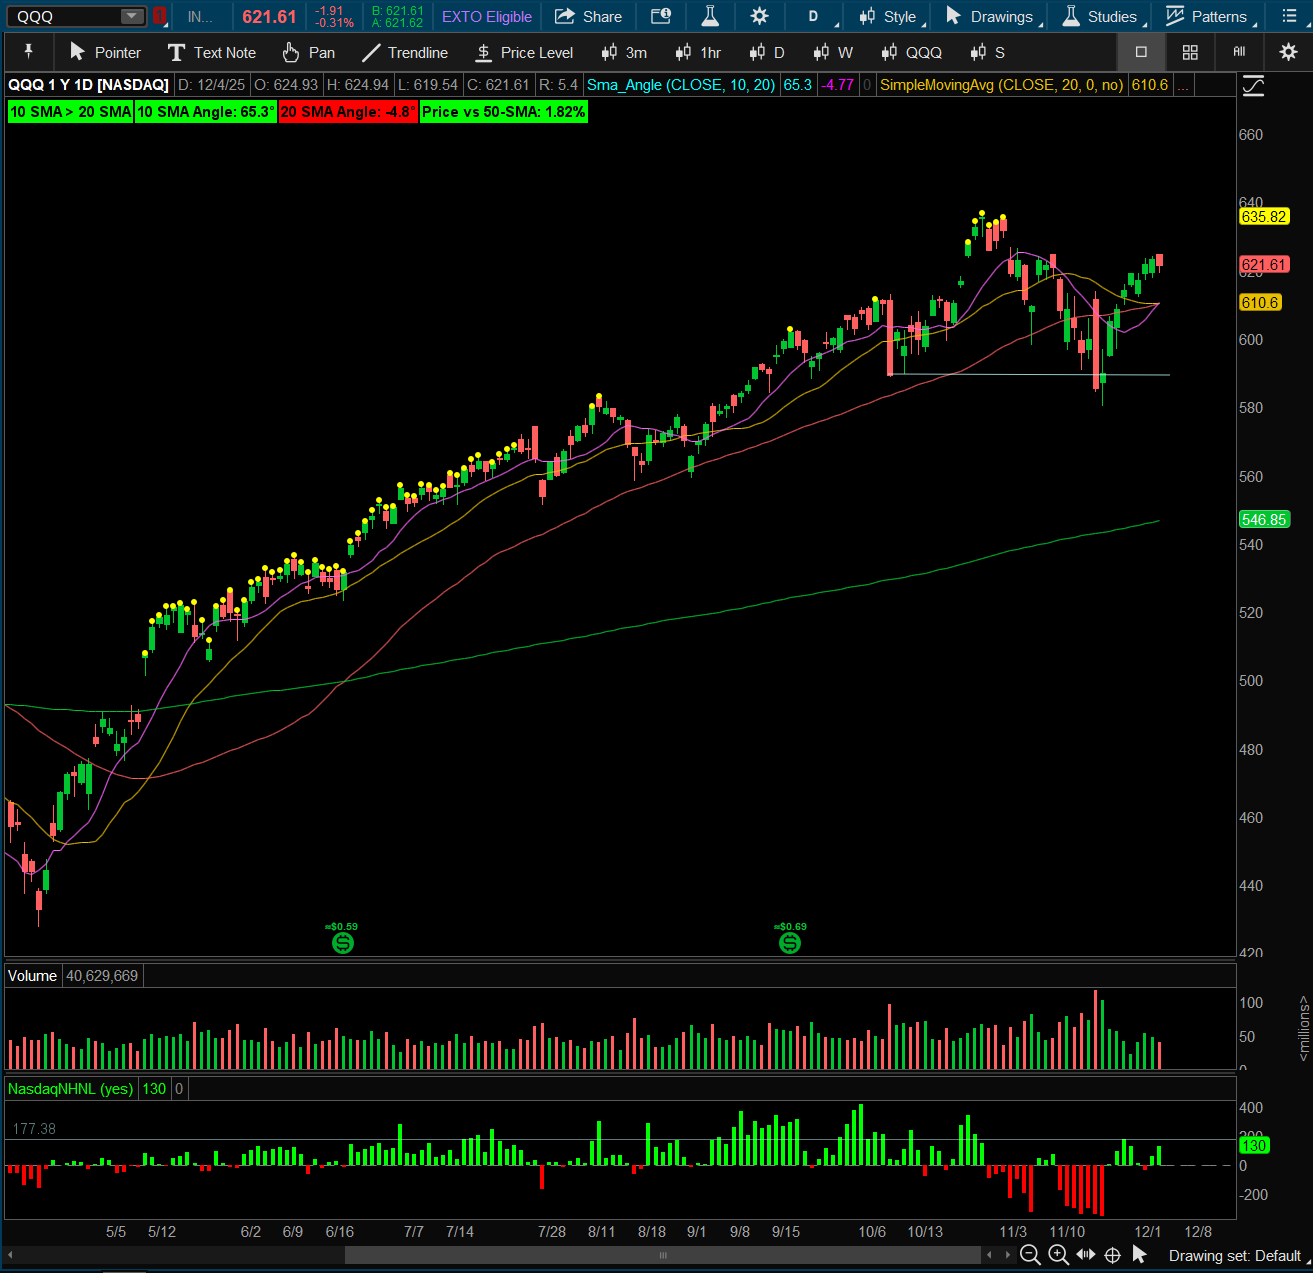Click the QQQ quick chart button
The image size is (1313, 1273).
tap(912, 52)
